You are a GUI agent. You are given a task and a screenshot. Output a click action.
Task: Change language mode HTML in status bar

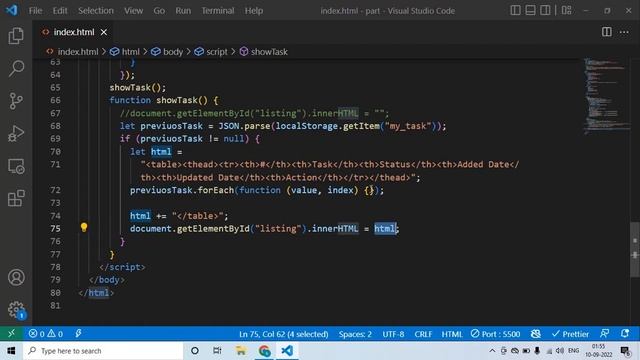coord(452,334)
